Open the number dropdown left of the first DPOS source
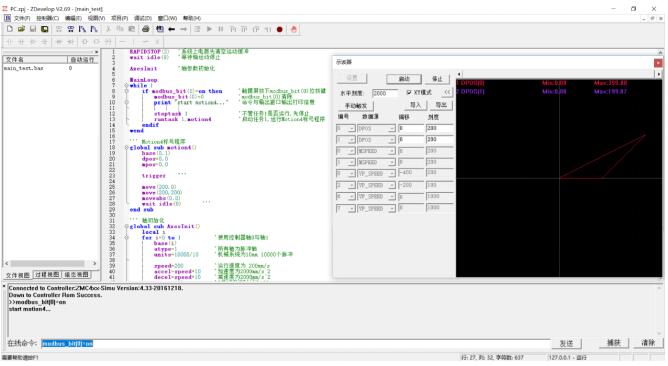This screenshot has height=366, width=668. tap(351, 128)
